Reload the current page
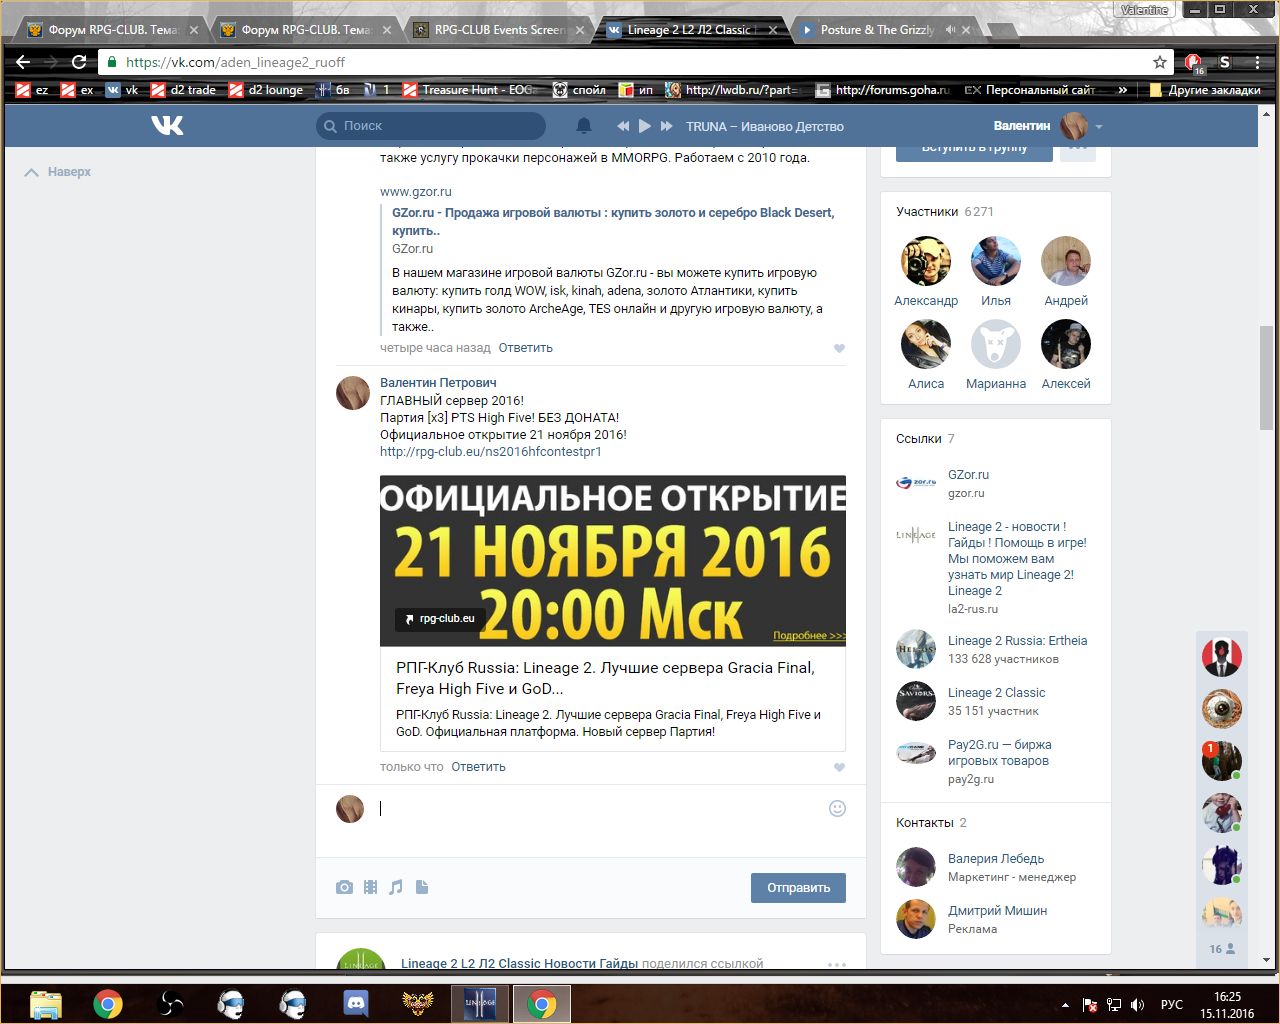Screen dimensions: 1280x1024 point(80,62)
